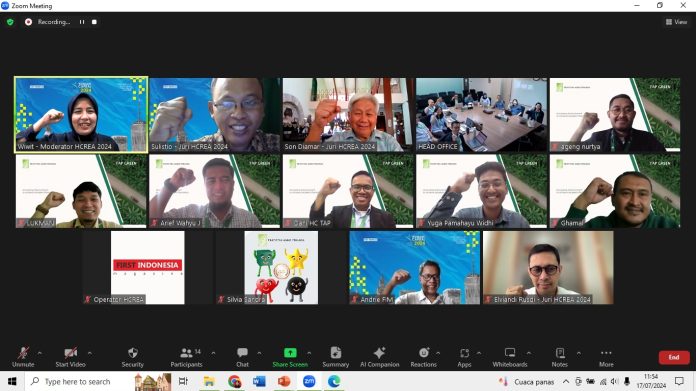696x391 pixels.
Task: Open the Participants panel
Action: pyautogui.click(x=186, y=353)
